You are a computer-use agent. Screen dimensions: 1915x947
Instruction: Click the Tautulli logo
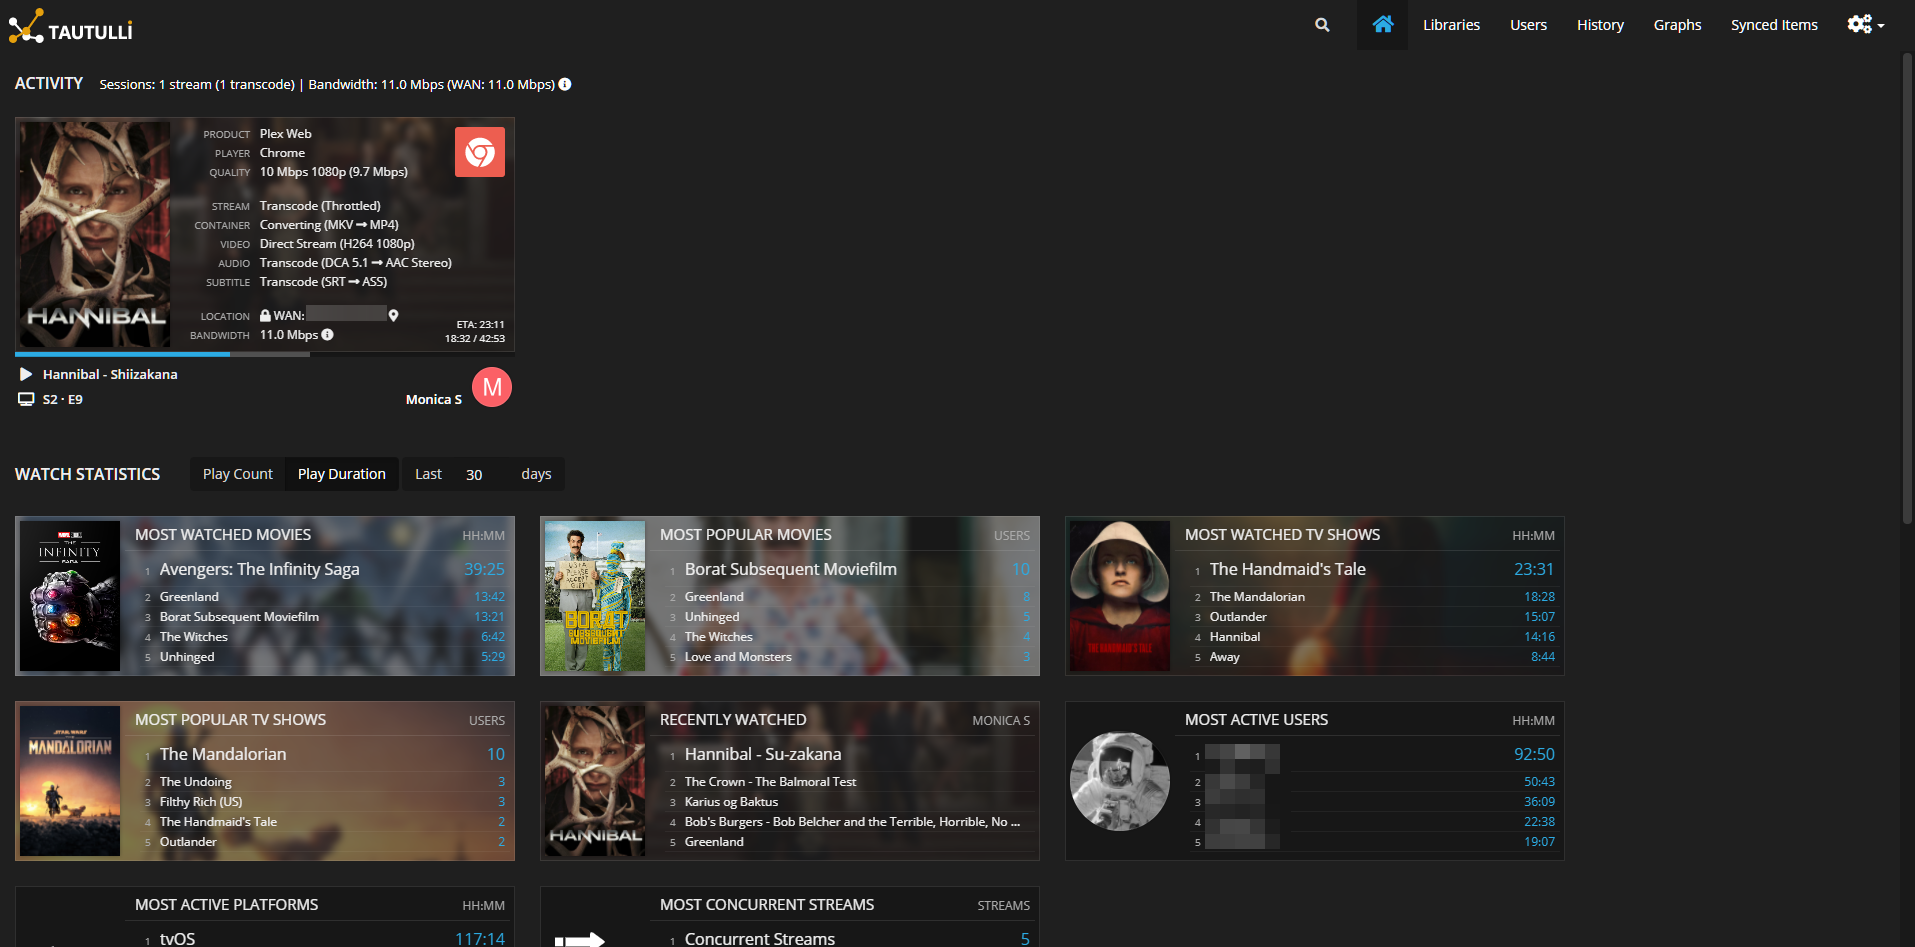click(x=71, y=27)
